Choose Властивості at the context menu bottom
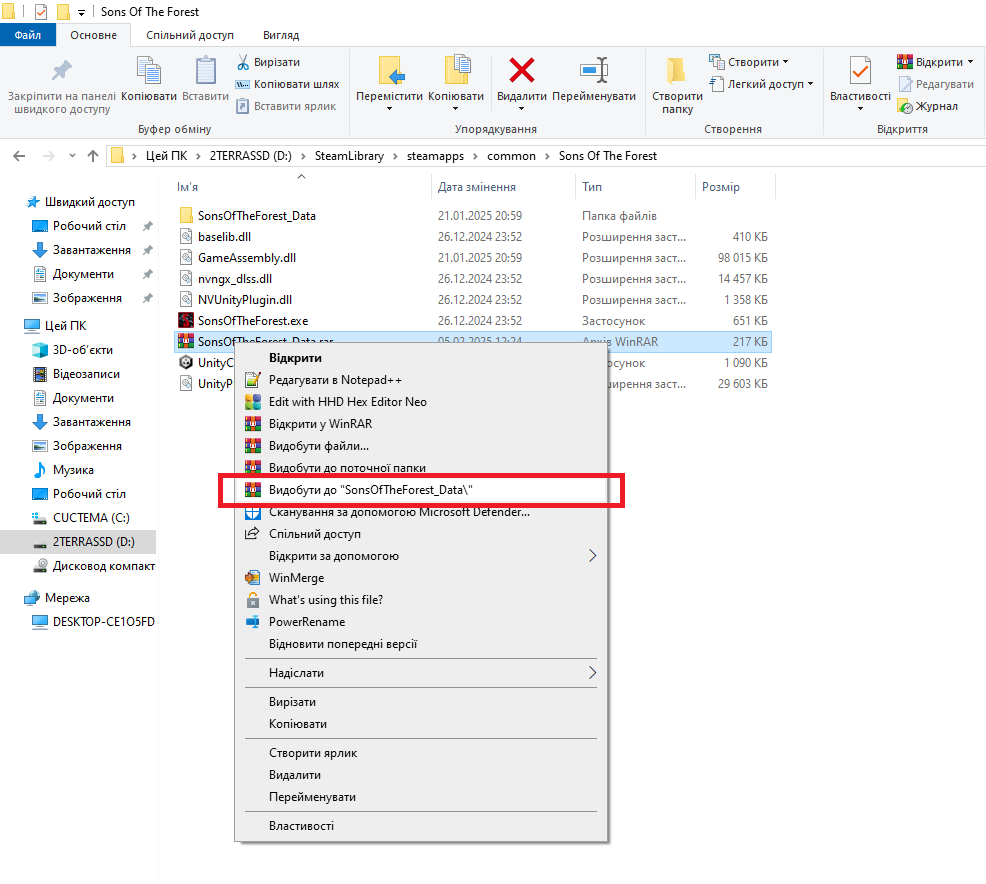Image resolution: width=986 pixels, height=884 pixels. click(421, 826)
